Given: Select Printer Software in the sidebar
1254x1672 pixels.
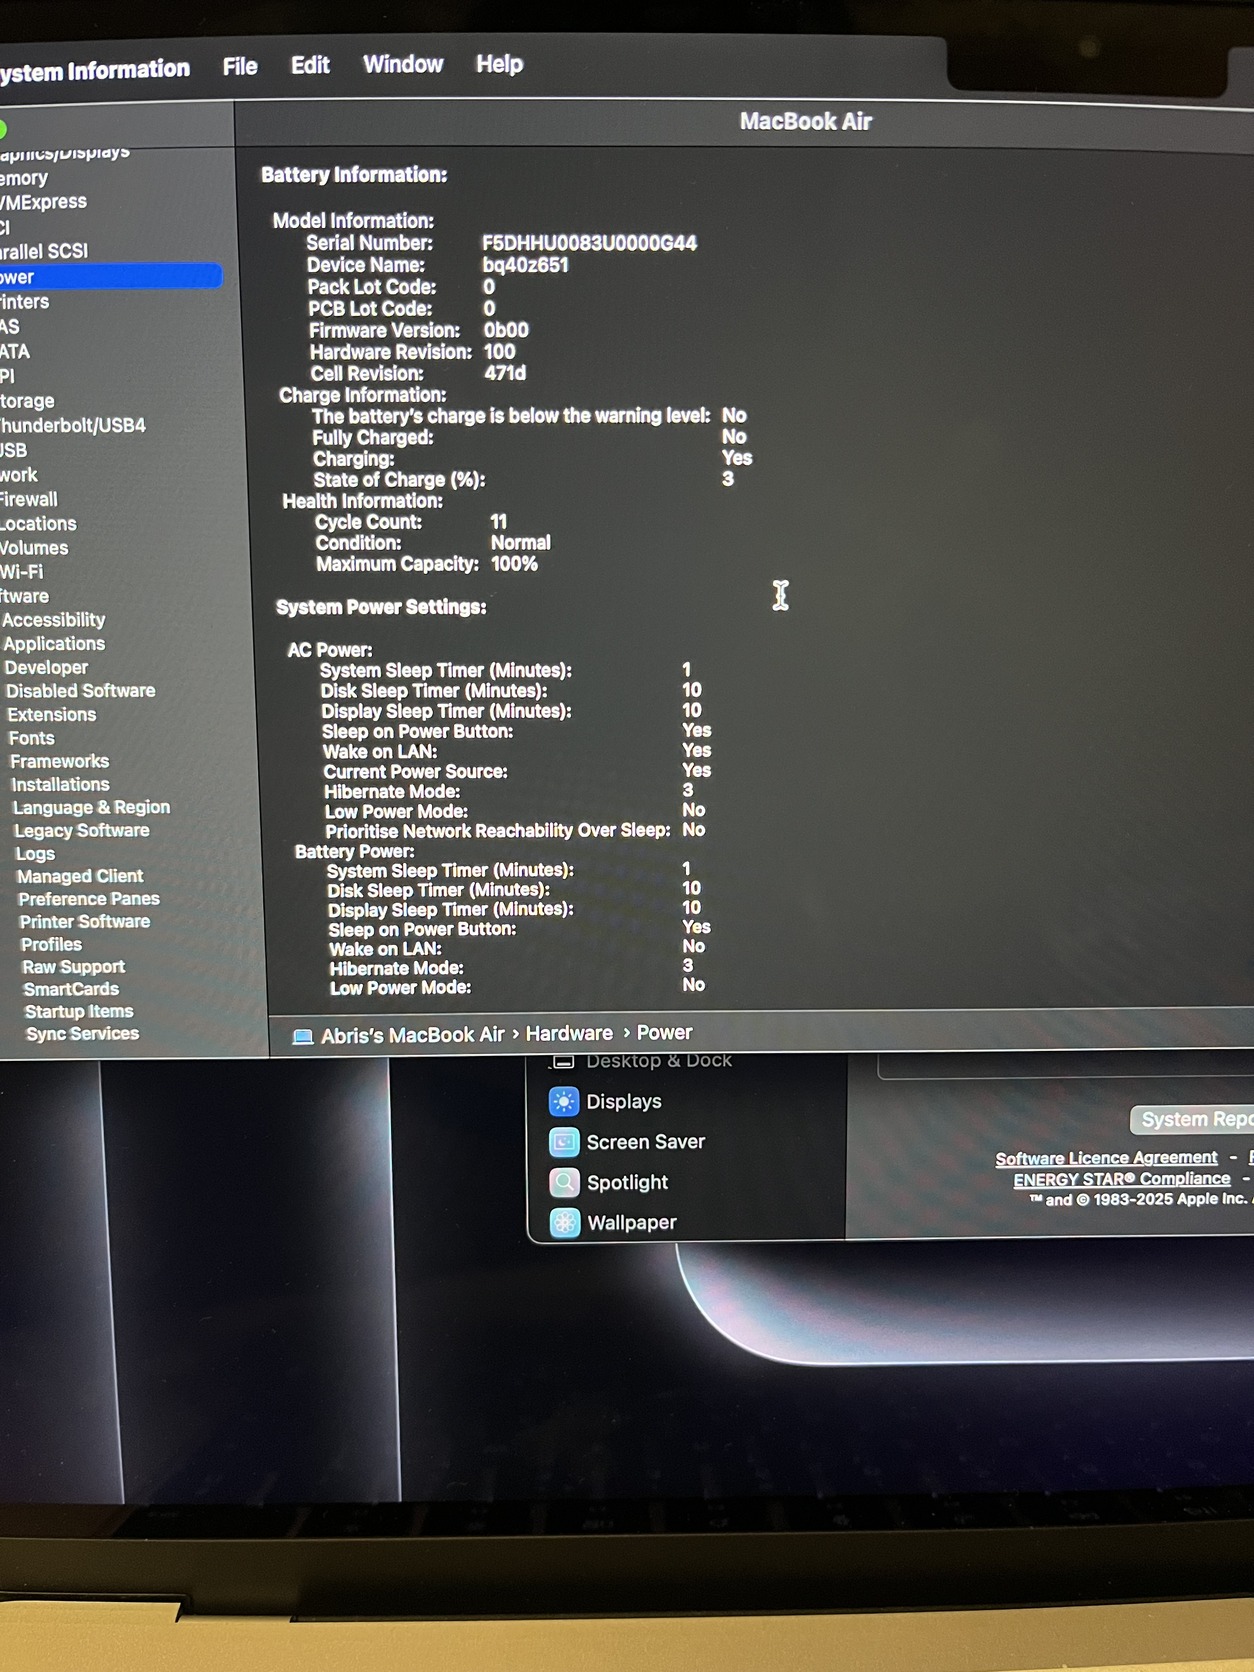Looking at the screenshot, I should coord(85,921).
